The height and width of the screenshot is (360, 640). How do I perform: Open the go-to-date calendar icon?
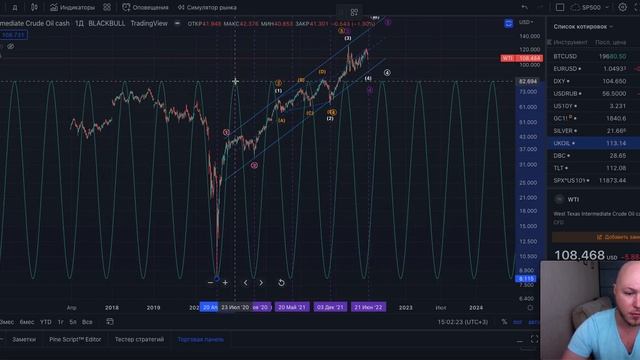click(x=110, y=322)
